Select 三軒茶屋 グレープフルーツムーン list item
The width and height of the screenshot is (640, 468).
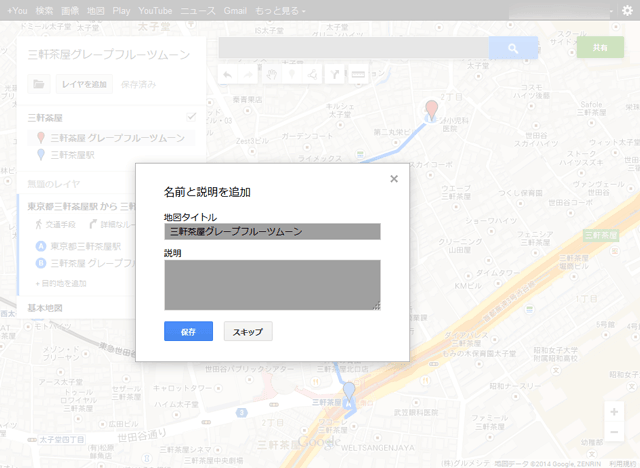click(x=111, y=138)
